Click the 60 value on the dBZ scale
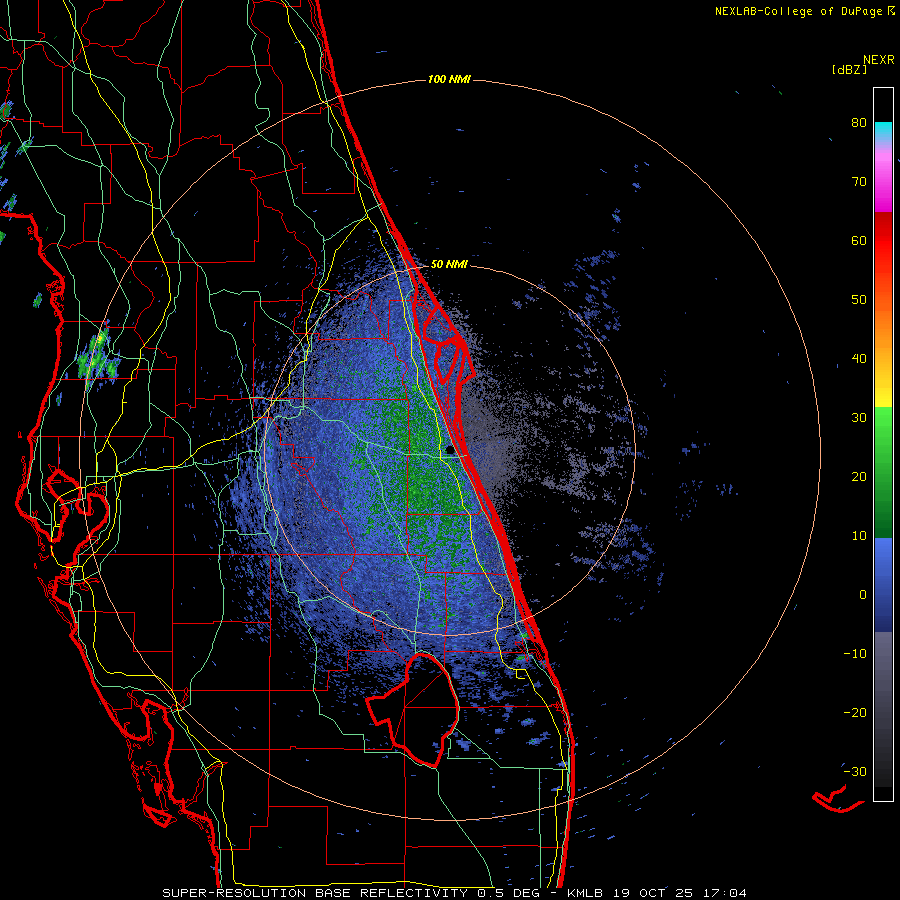Viewport: 900px width, 900px height. pyautogui.click(x=859, y=240)
